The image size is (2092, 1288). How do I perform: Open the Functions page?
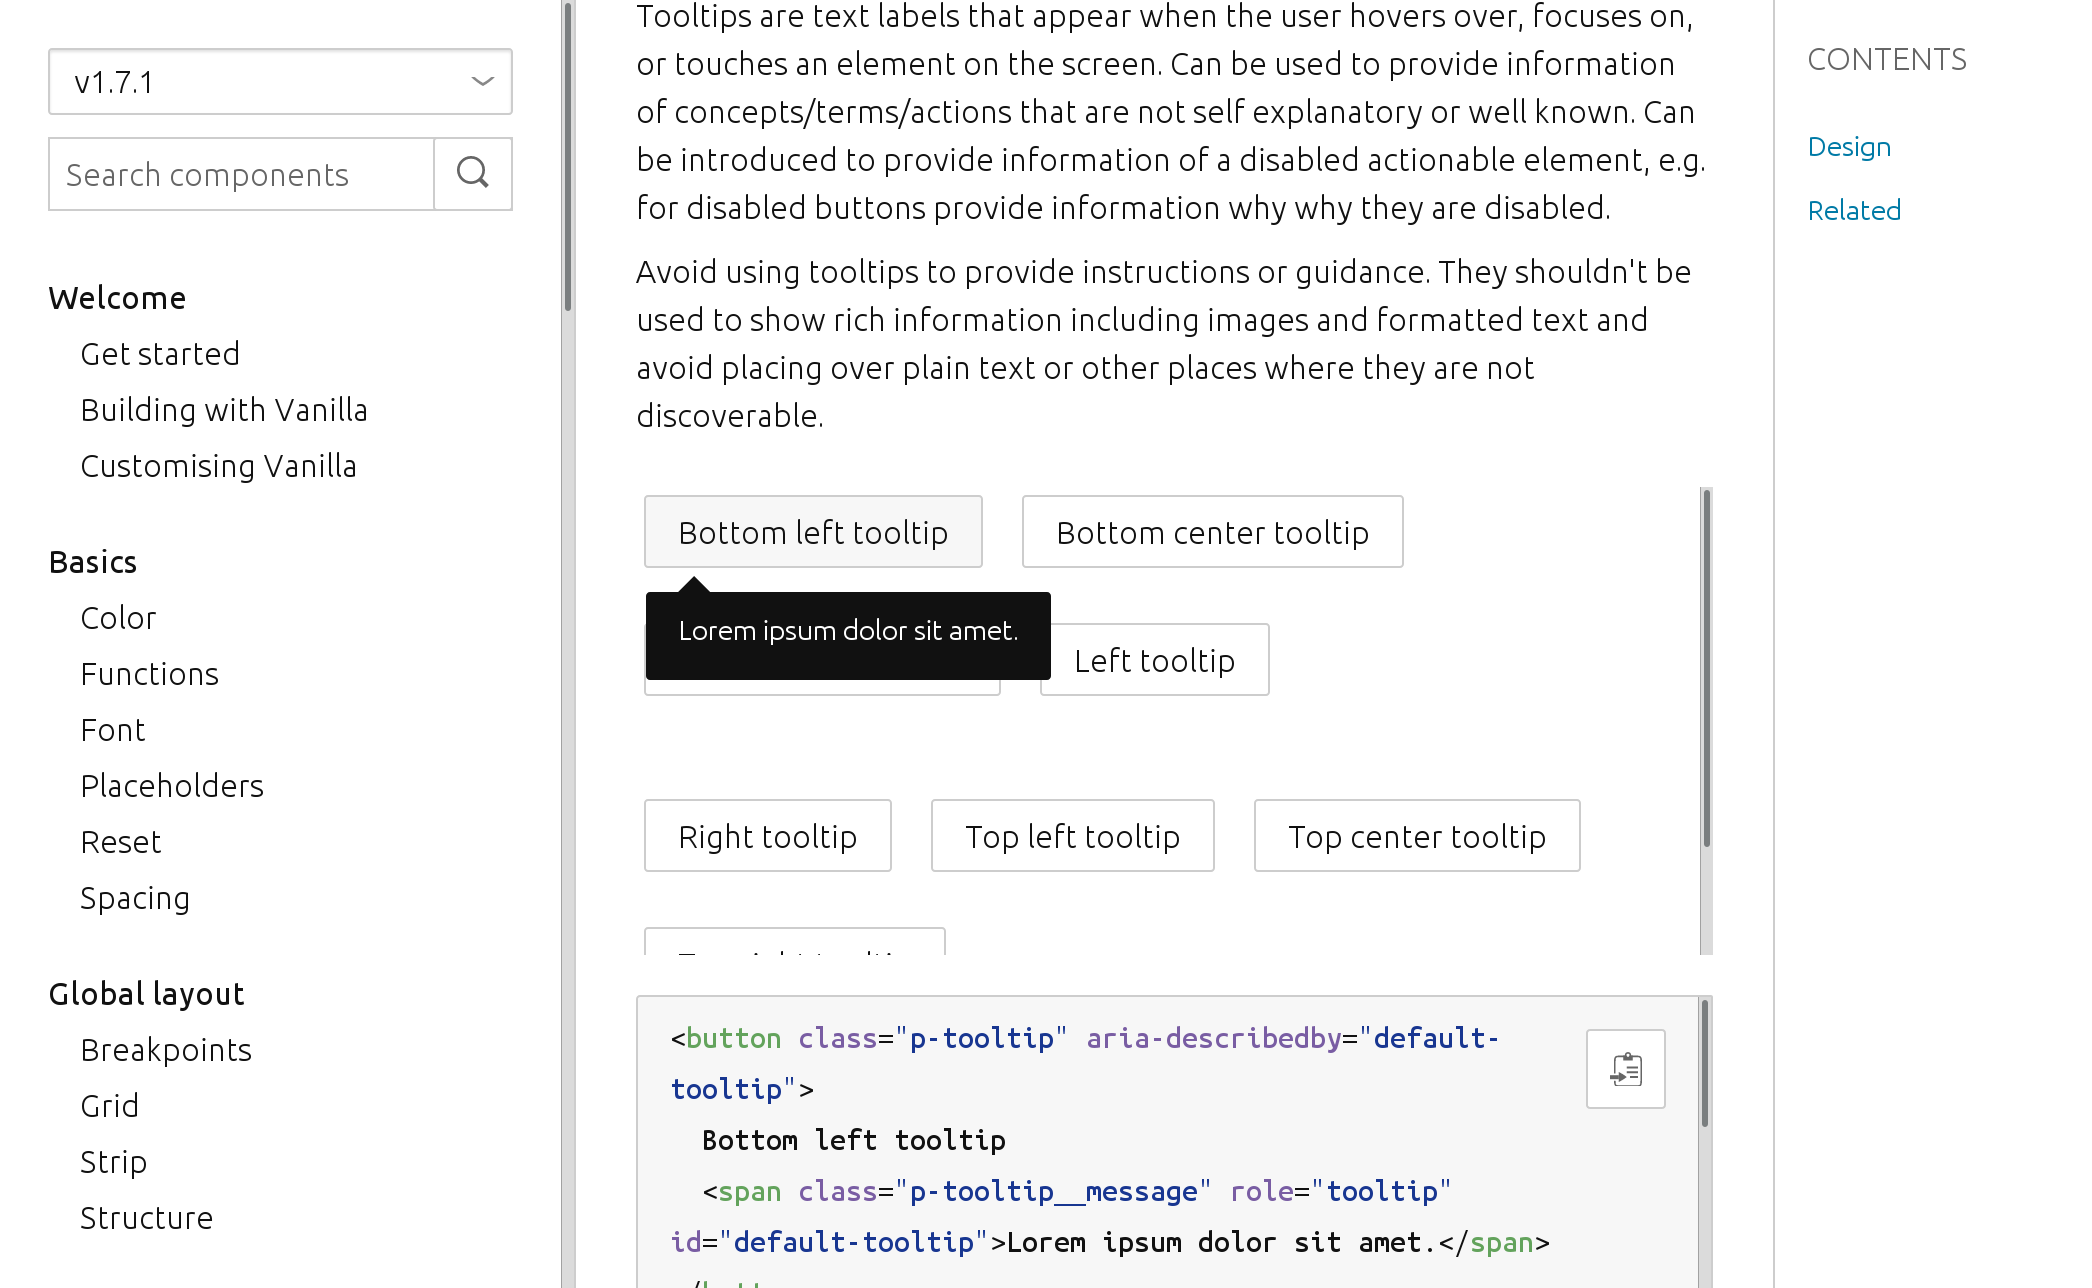coord(149,673)
